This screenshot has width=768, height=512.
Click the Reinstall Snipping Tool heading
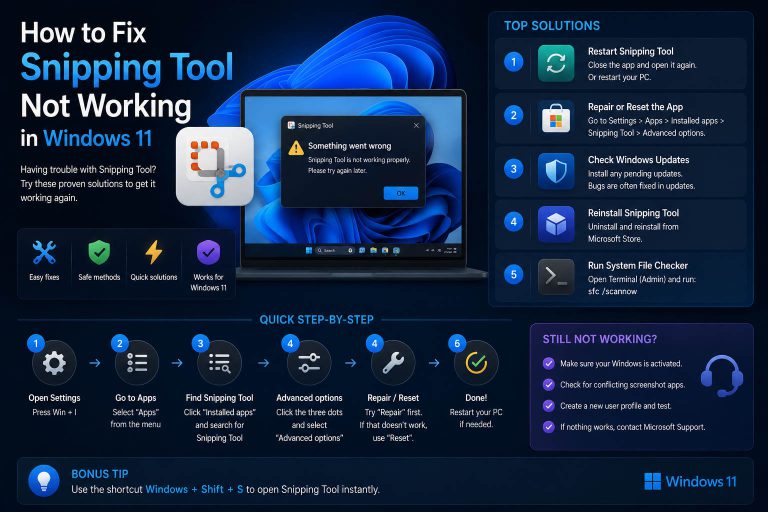633,213
